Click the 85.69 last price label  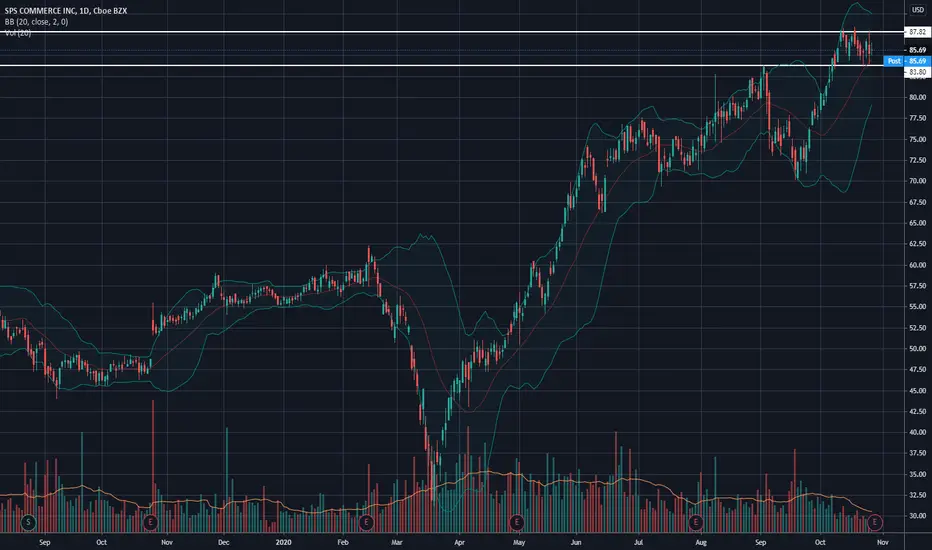[x=917, y=50]
